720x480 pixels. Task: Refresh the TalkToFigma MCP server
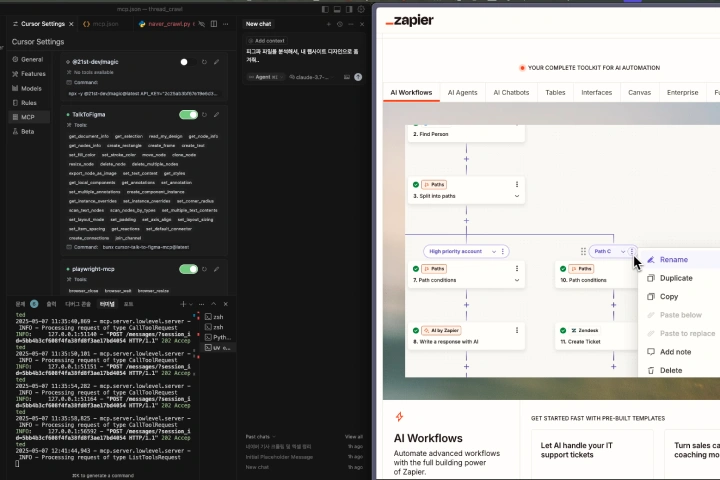coord(204,115)
